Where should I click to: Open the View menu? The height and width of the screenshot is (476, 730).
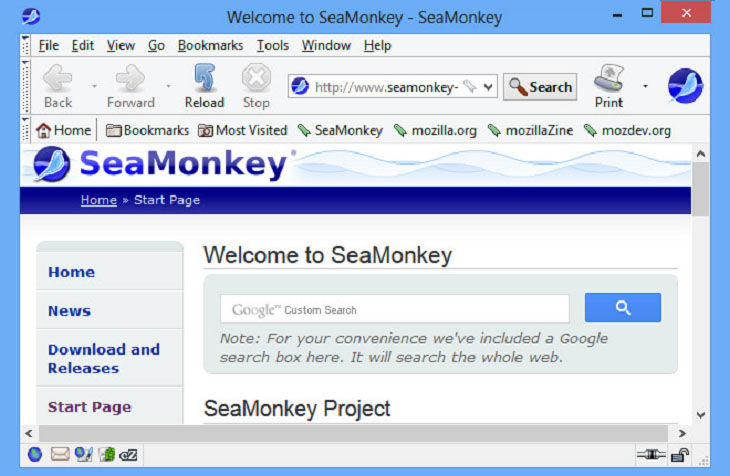click(121, 46)
